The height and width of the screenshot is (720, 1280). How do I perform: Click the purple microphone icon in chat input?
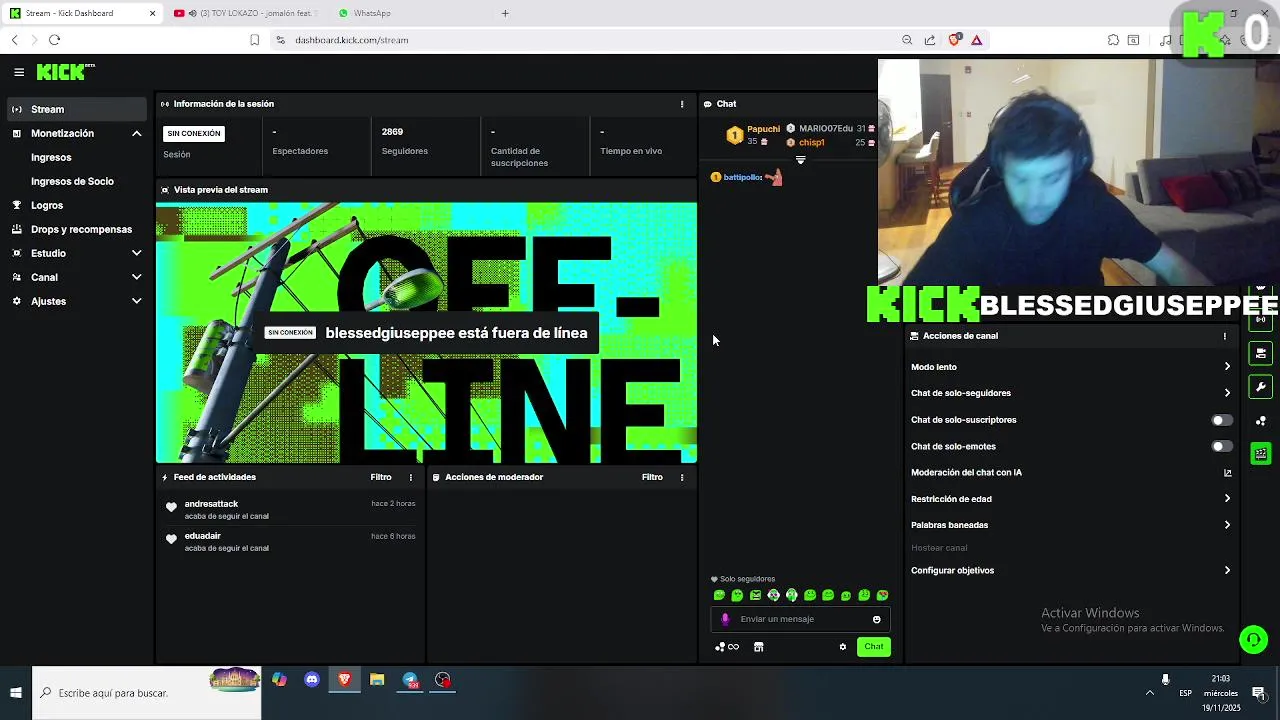(725, 619)
